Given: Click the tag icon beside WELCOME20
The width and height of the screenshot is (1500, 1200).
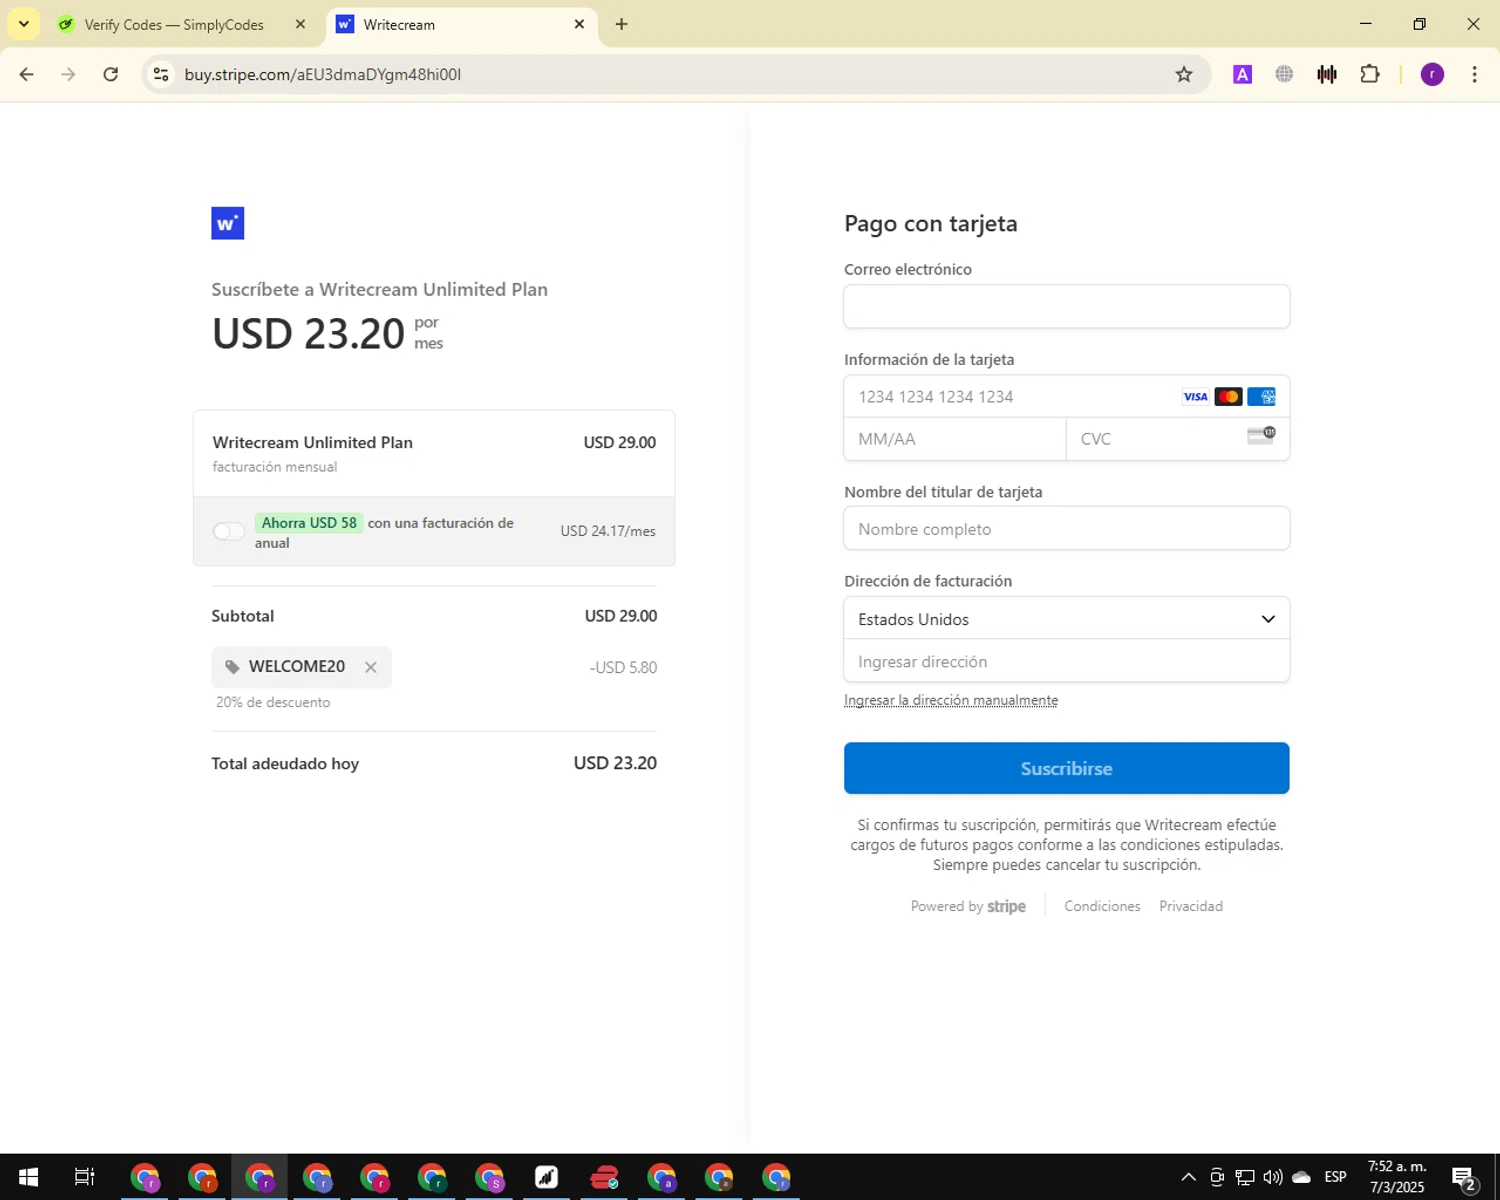Looking at the screenshot, I should pyautogui.click(x=232, y=667).
